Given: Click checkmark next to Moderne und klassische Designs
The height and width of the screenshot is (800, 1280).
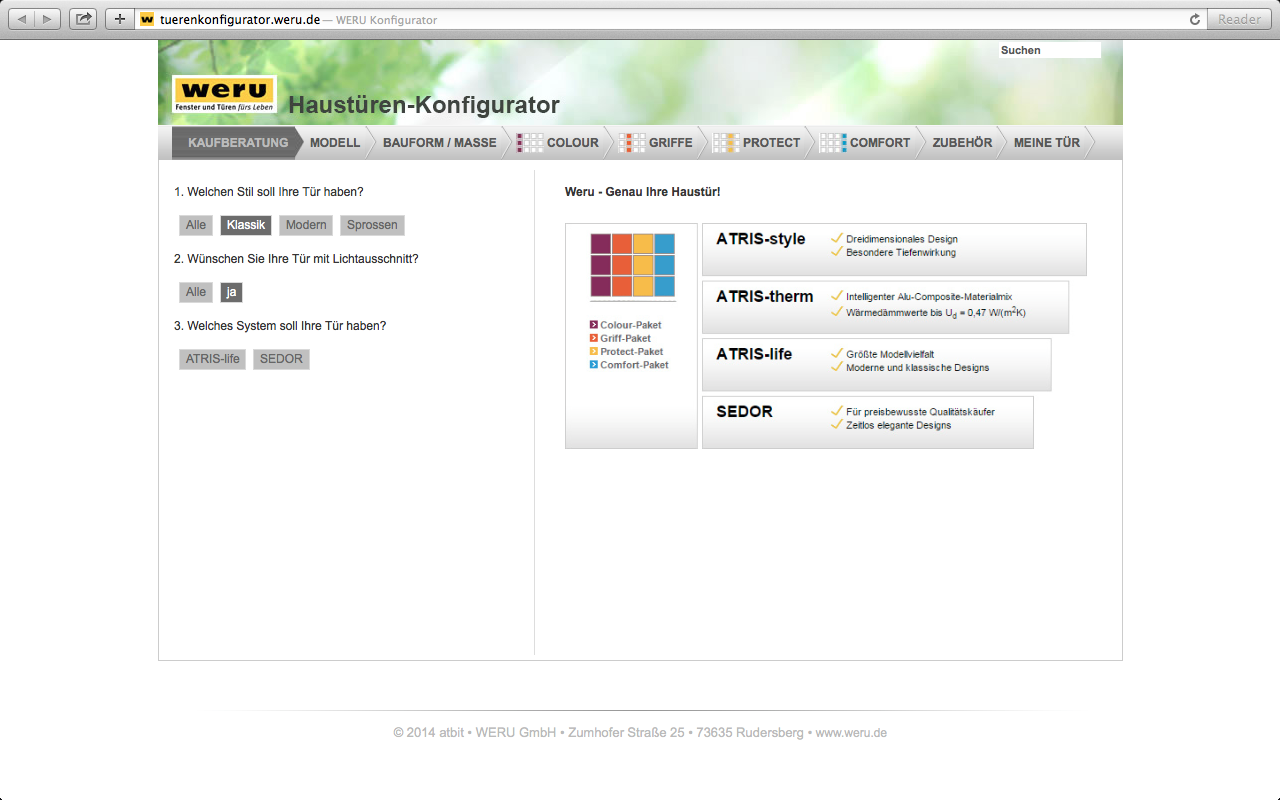Looking at the screenshot, I should (837, 367).
